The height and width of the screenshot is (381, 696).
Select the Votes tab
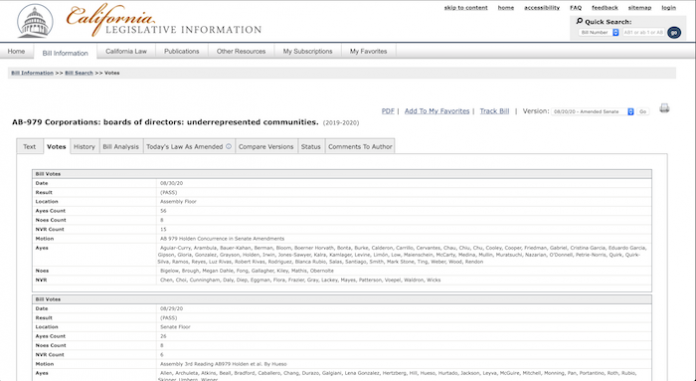[x=56, y=147]
